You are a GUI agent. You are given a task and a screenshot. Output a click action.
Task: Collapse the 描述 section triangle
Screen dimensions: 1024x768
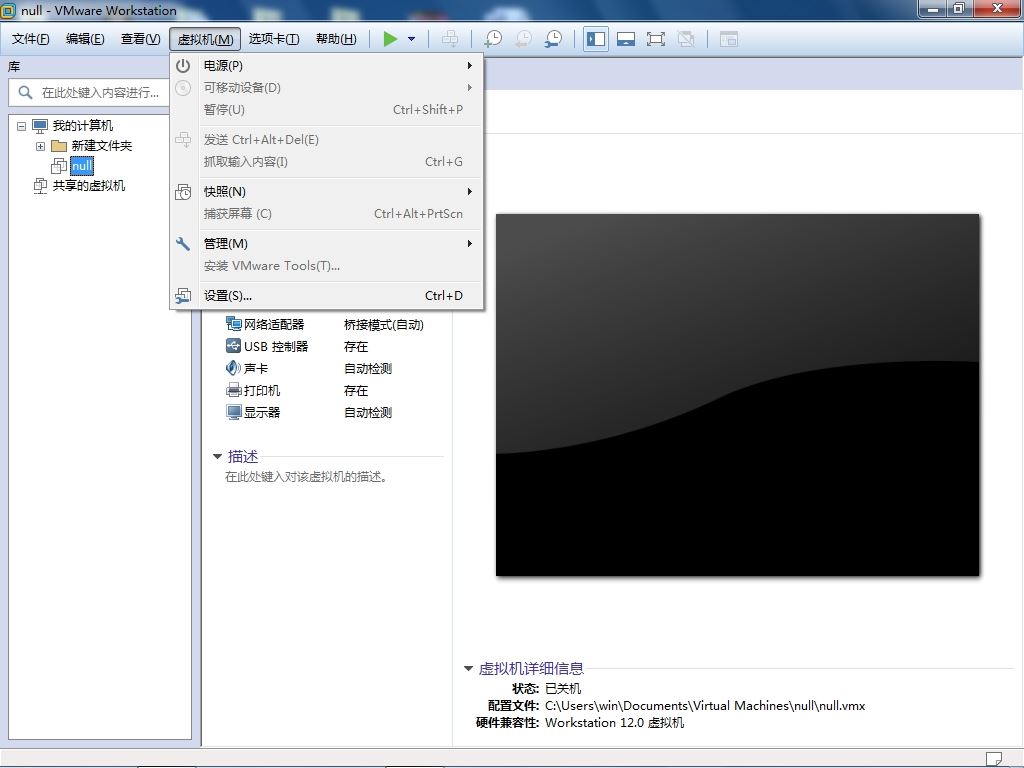point(217,456)
